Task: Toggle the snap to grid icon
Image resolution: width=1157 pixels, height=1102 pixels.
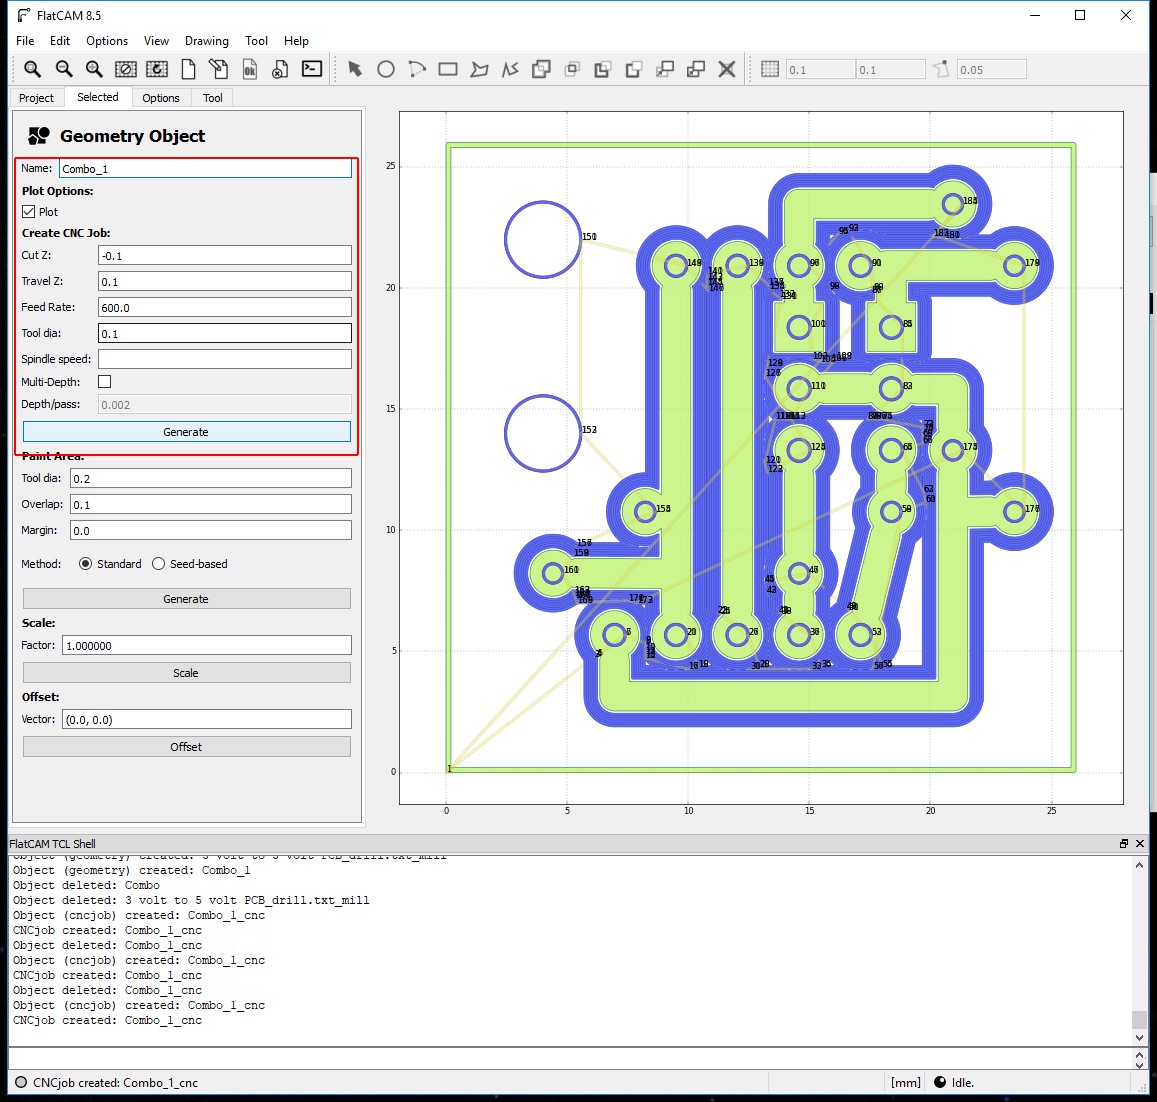Action: click(770, 69)
